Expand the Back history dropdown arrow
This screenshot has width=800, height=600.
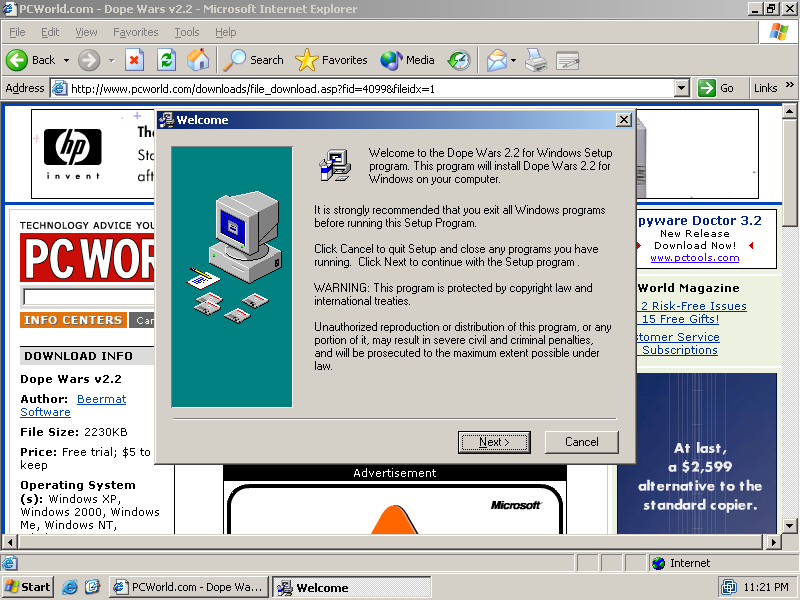coord(66,60)
